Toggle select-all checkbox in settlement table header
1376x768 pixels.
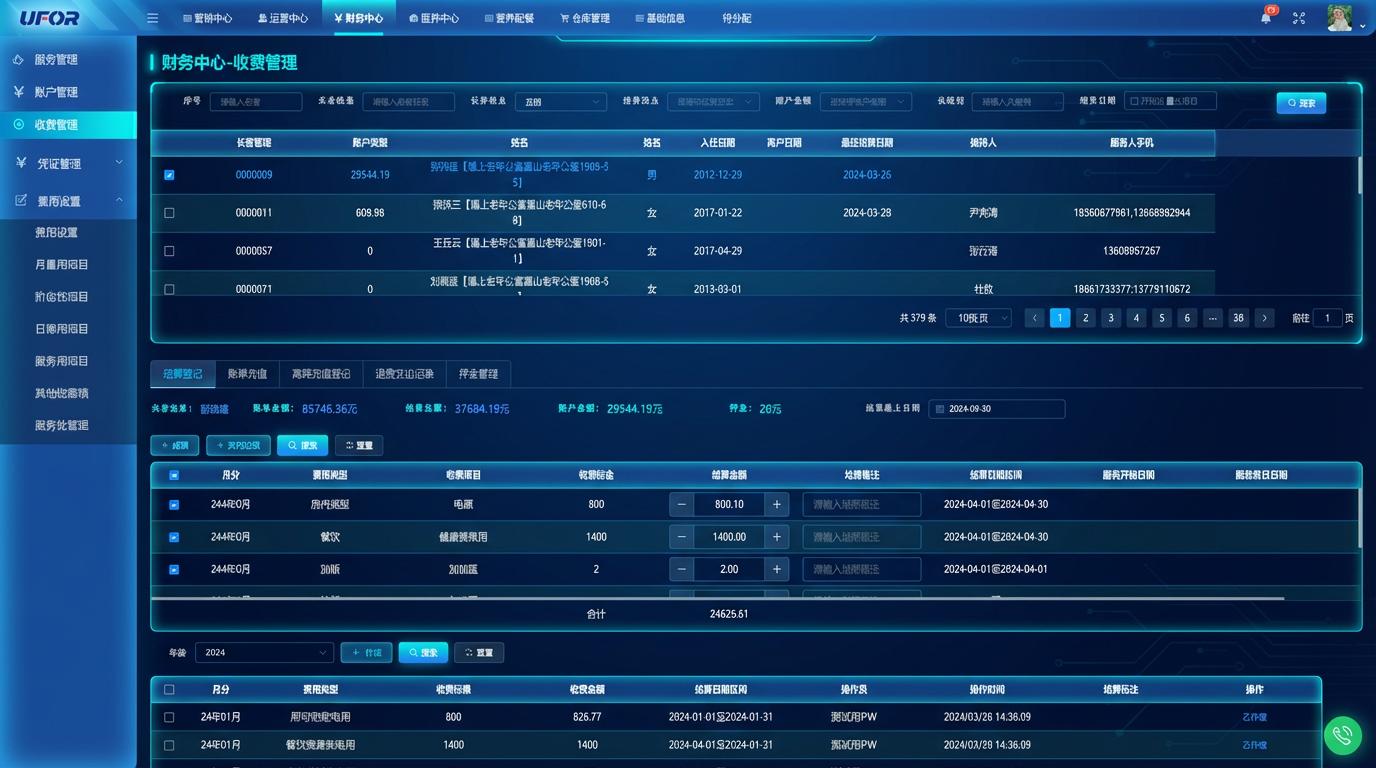(x=174, y=476)
